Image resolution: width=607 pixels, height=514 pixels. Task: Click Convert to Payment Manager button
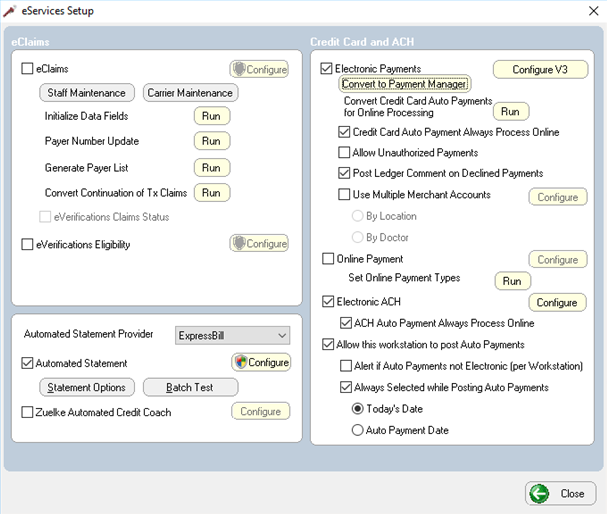[405, 84]
